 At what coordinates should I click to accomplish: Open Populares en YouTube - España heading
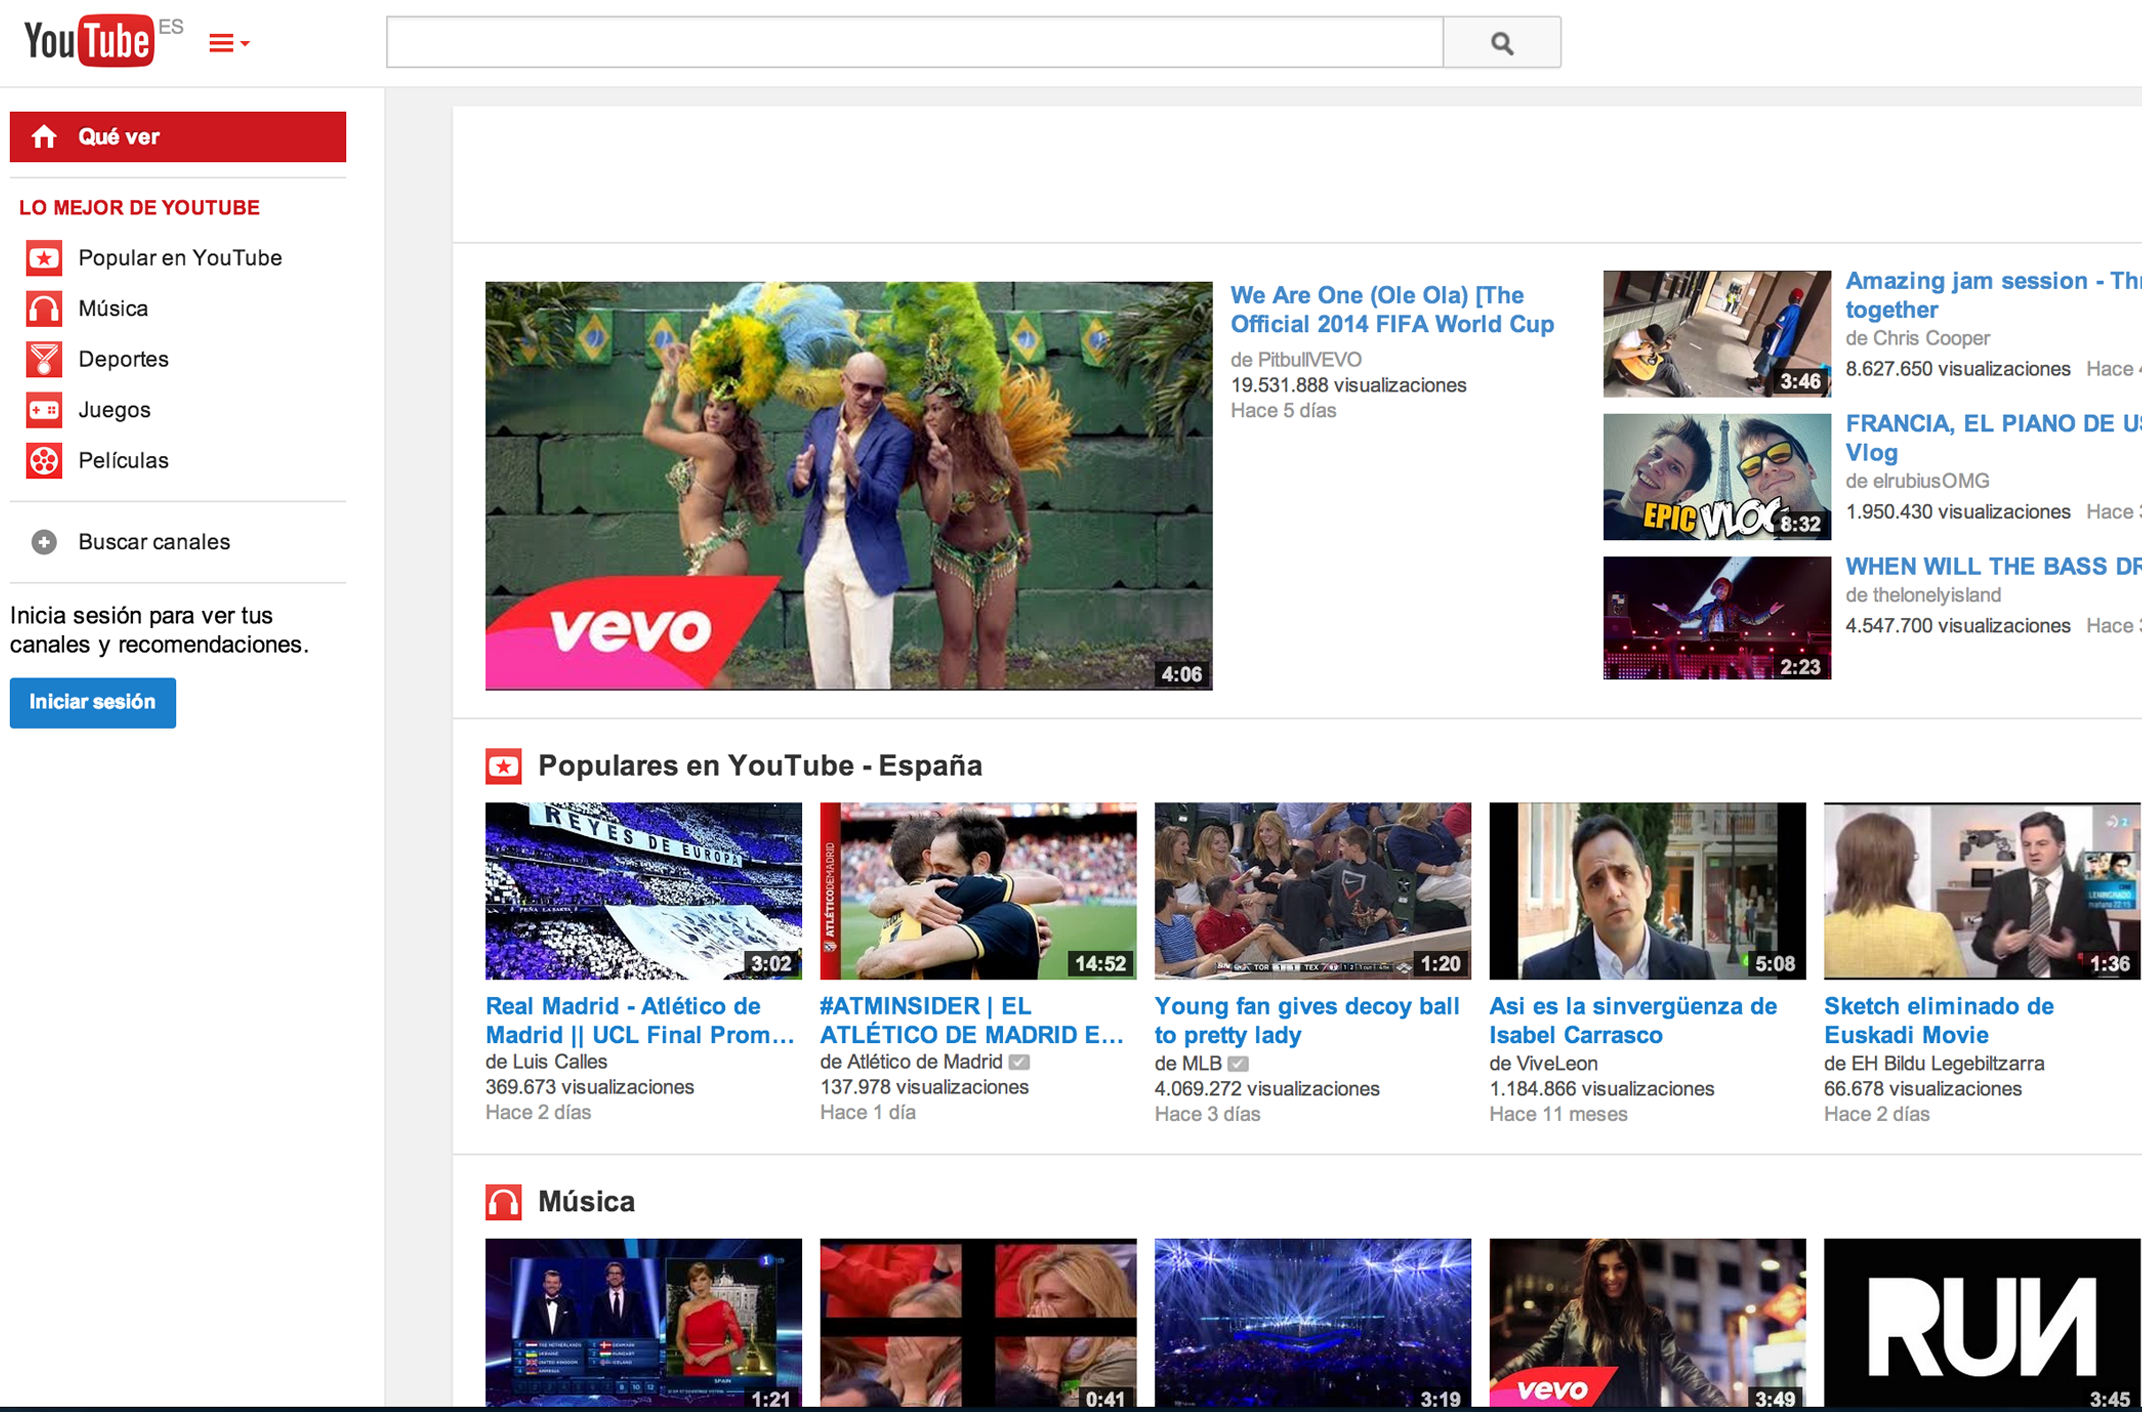760,766
